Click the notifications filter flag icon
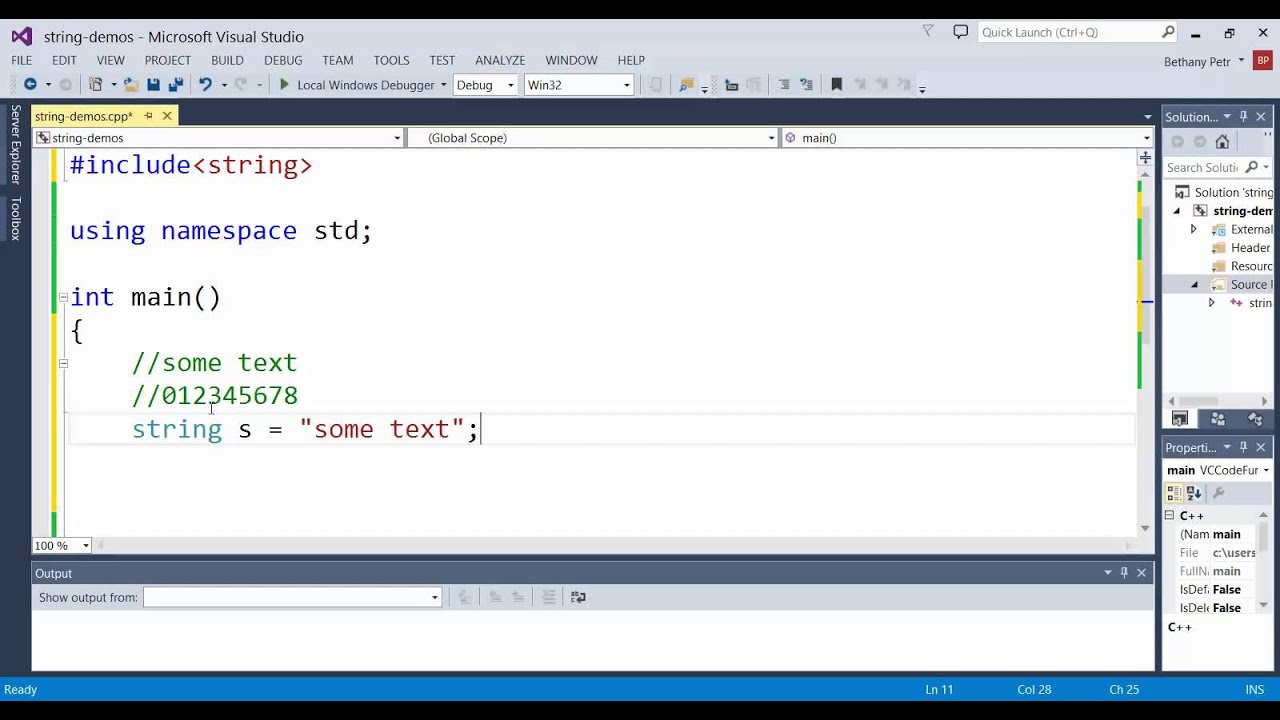The image size is (1280, 720). pyautogui.click(x=928, y=32)
